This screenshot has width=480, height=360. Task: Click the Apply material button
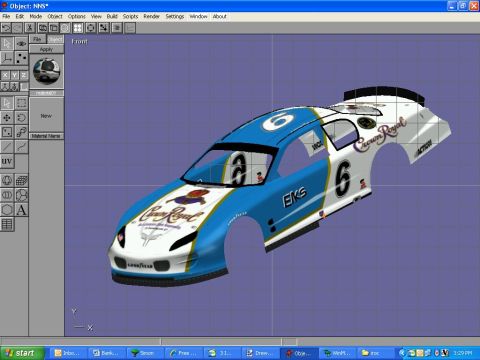(x=46, y=49)
